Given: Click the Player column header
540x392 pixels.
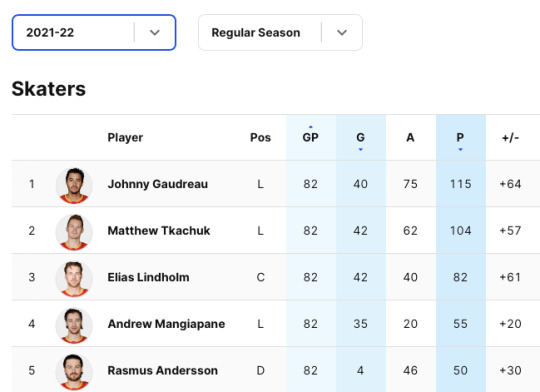Looking at the screenshot, I should click(125, 137).
